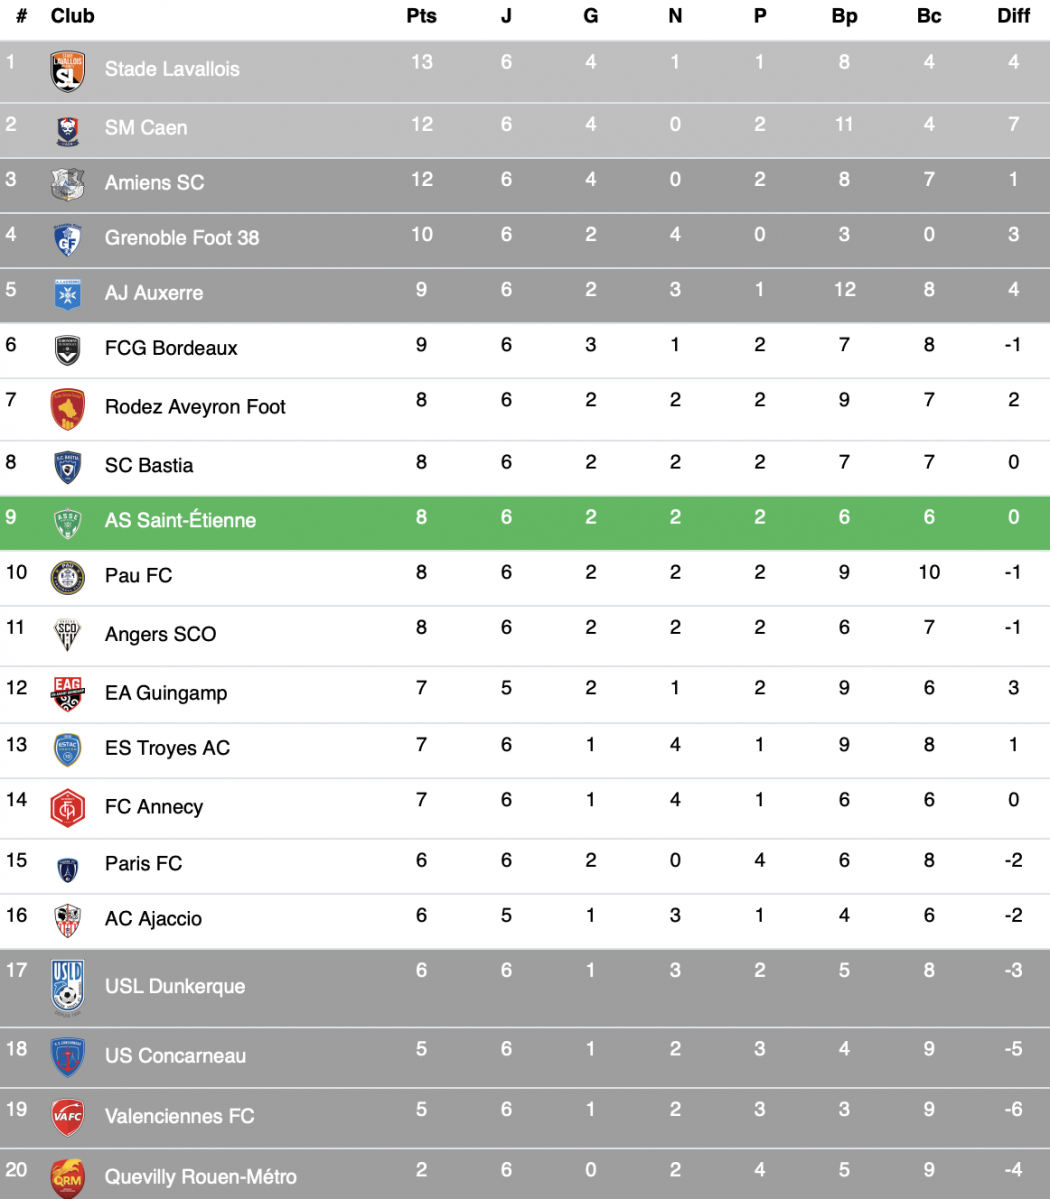Image resolution: width=1050 pixels, height=1199 pixels.
Task: Click the Grenoble Foot 38 badge
Action: click(67, 240)
